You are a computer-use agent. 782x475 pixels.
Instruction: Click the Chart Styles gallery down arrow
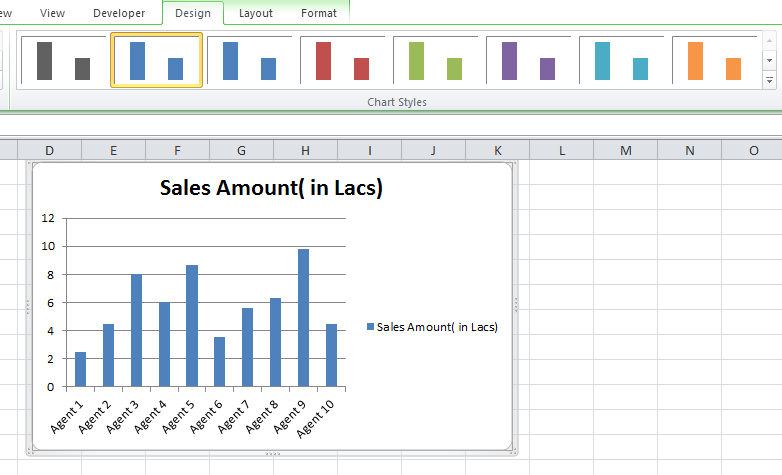click(x=769, y=60)
